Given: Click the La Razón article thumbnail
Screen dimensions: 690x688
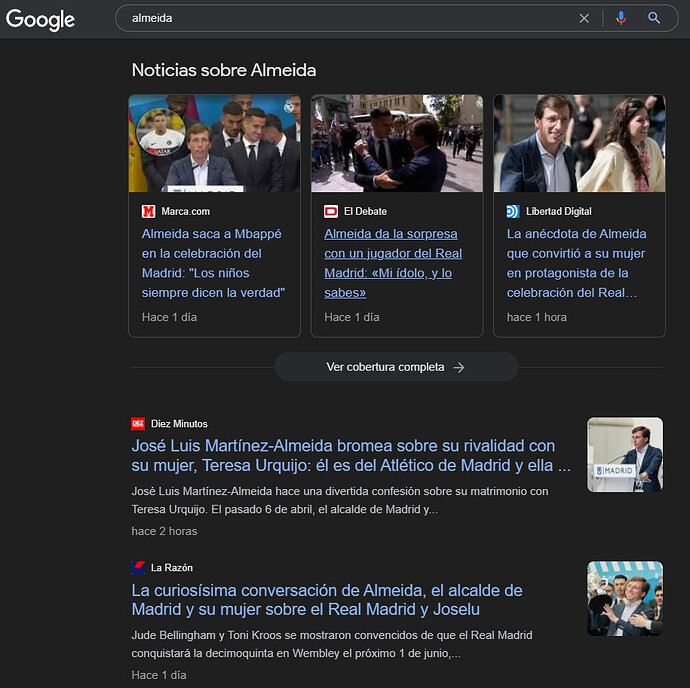Looking at the screenshot, I should coord(625,598).
